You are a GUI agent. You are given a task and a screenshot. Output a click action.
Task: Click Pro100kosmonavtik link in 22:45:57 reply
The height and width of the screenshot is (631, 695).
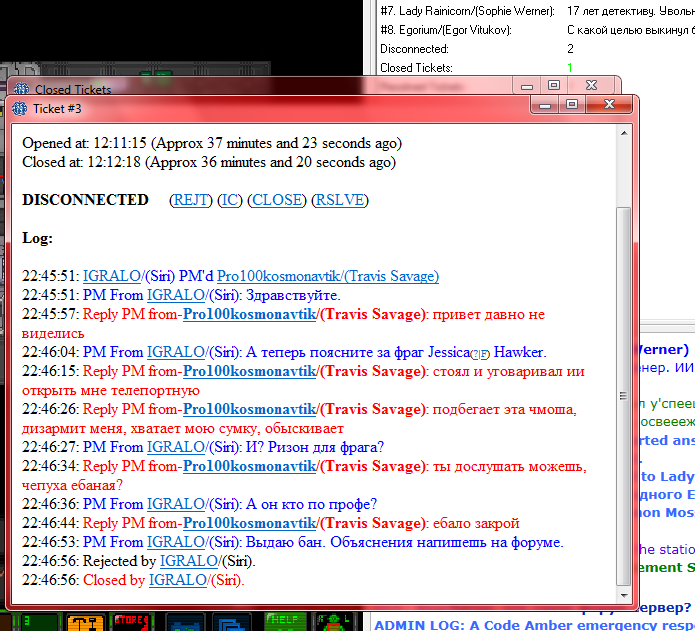pos(250,314)
